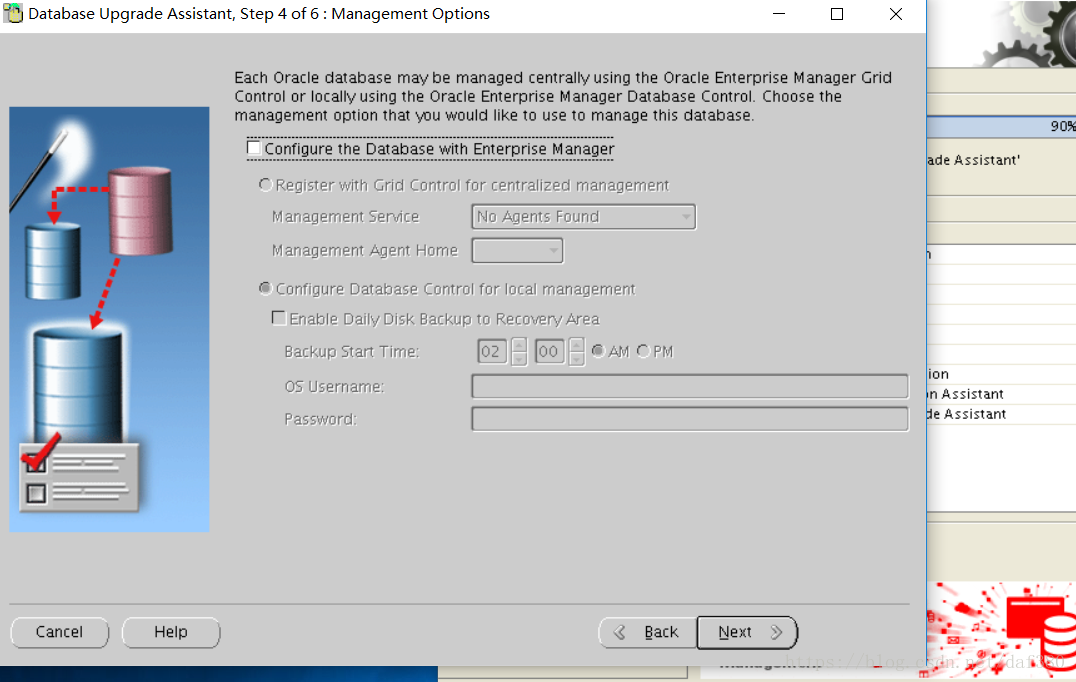Click the backup hour field showing 02
This screenshot has width=1076, height=682.
492,352
